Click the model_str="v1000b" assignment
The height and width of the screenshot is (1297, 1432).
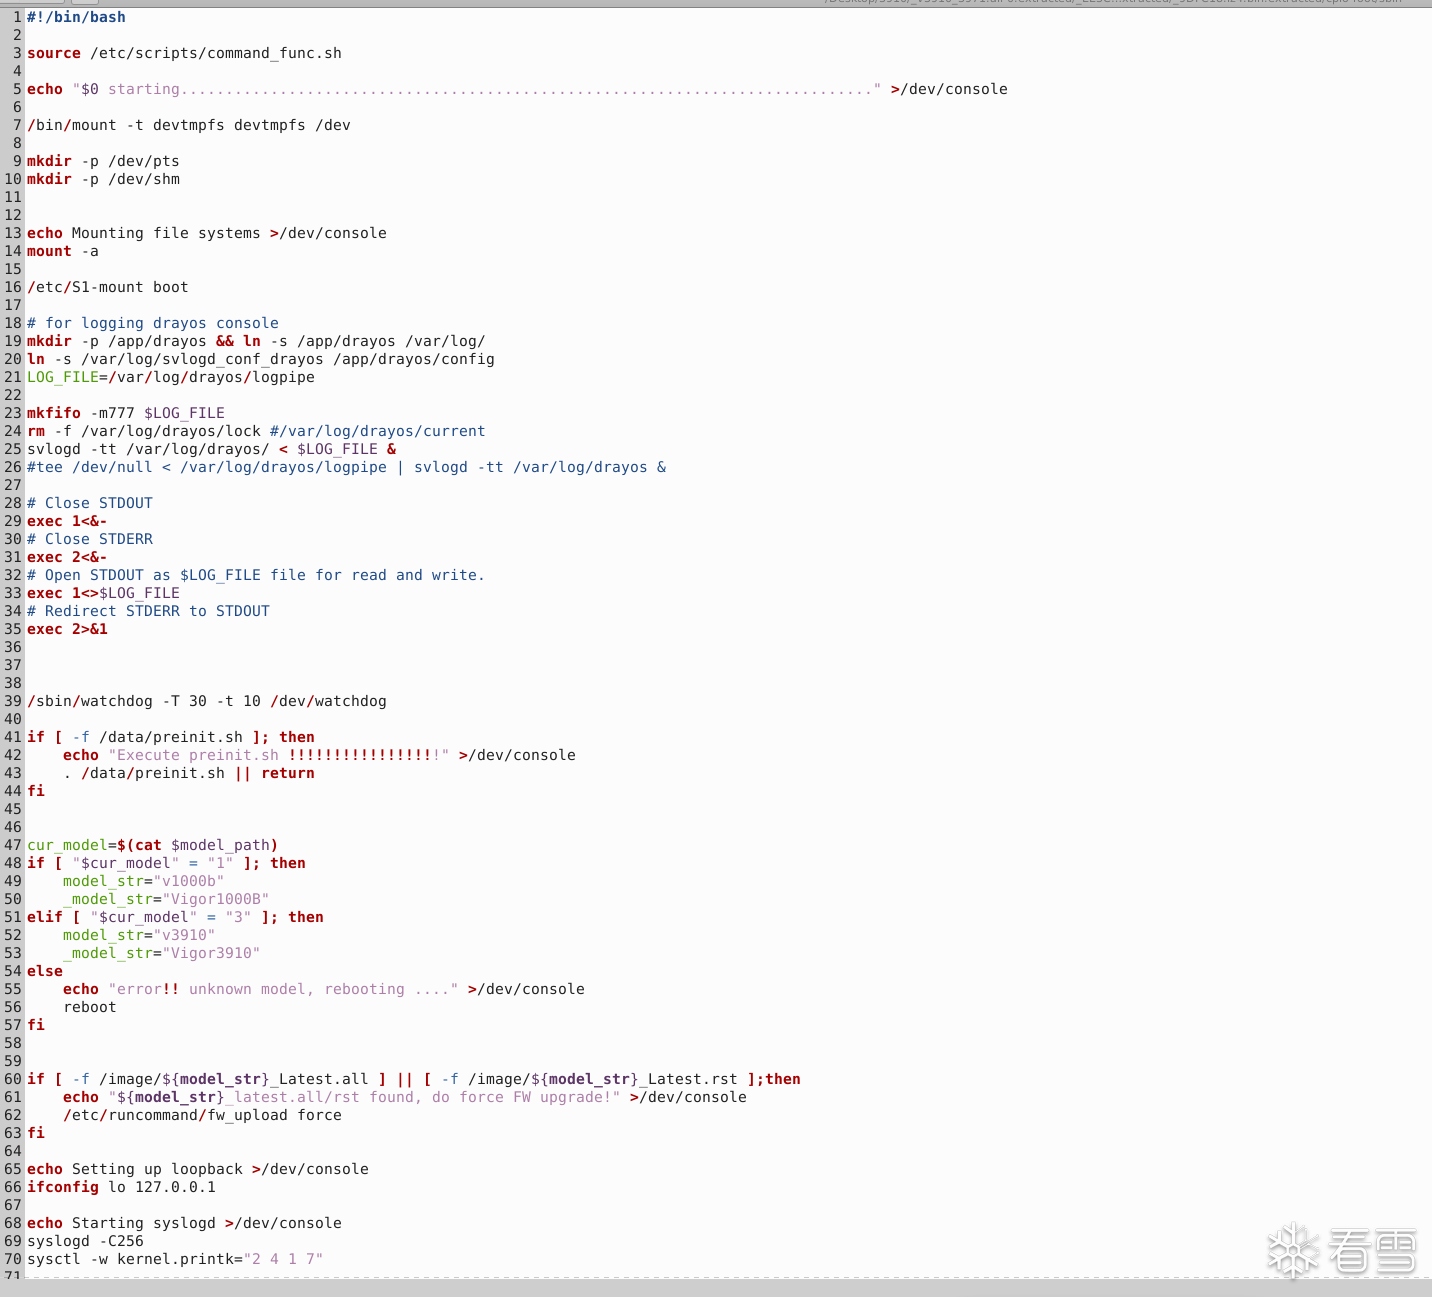click(144, 881)
